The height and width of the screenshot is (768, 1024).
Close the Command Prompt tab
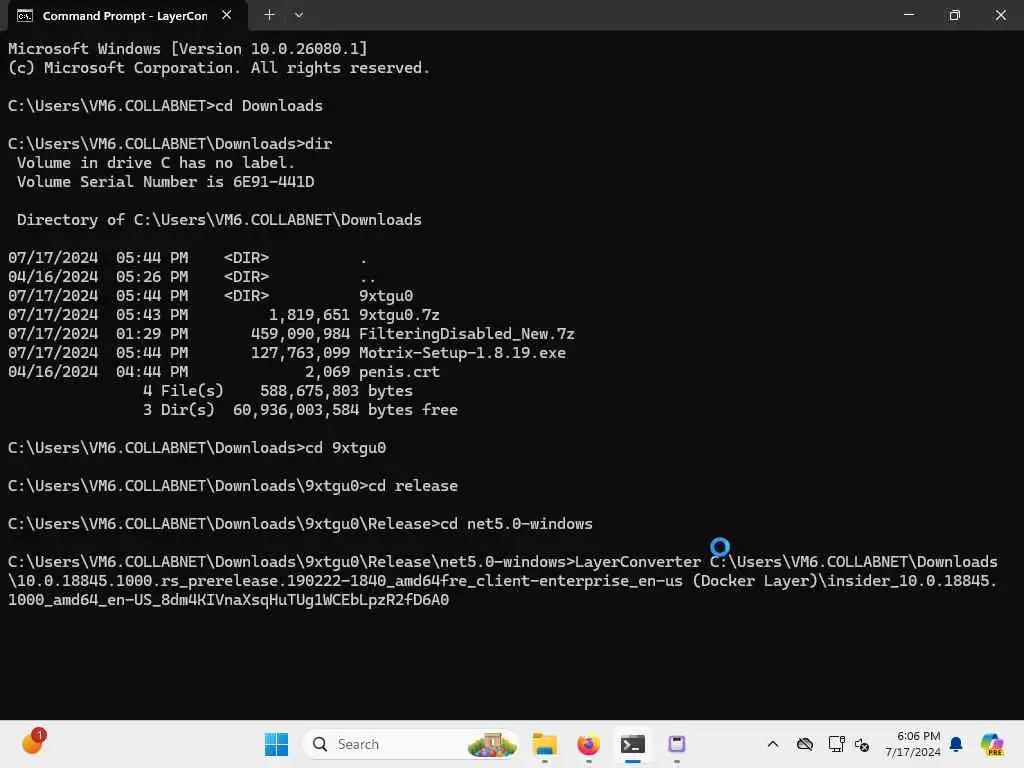coord(227,15)
